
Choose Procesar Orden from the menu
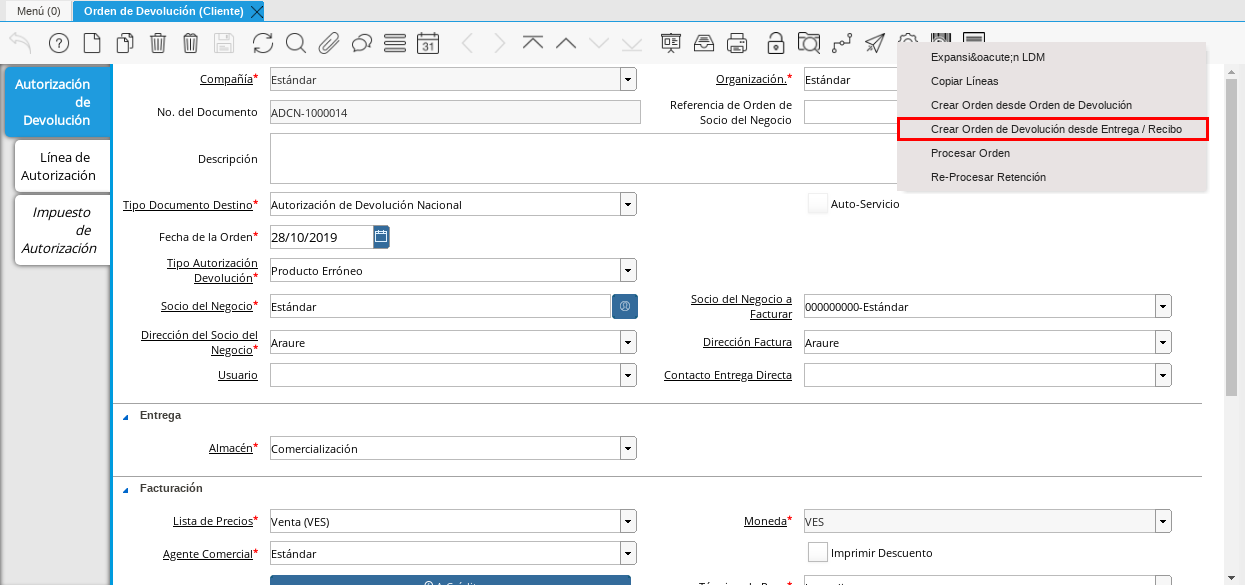point(970,153)
